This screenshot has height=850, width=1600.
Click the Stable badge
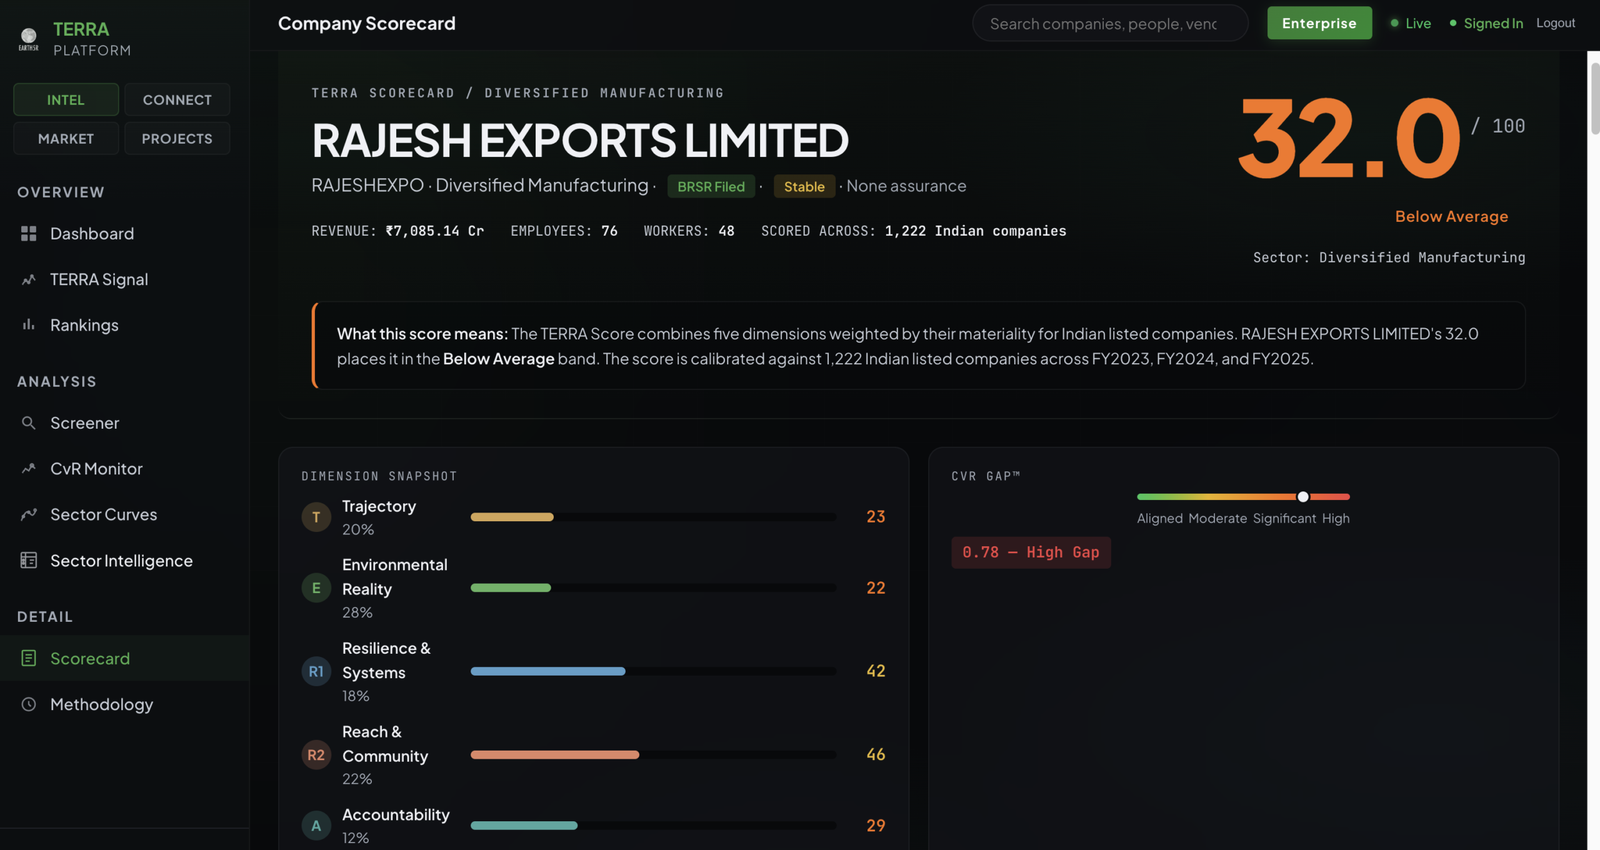(804, 186)
